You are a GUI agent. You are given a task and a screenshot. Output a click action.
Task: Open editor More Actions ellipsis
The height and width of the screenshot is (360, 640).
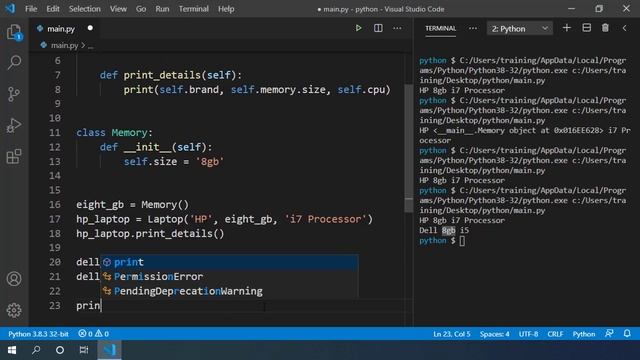pyautogui.click(x=397, y=28)
